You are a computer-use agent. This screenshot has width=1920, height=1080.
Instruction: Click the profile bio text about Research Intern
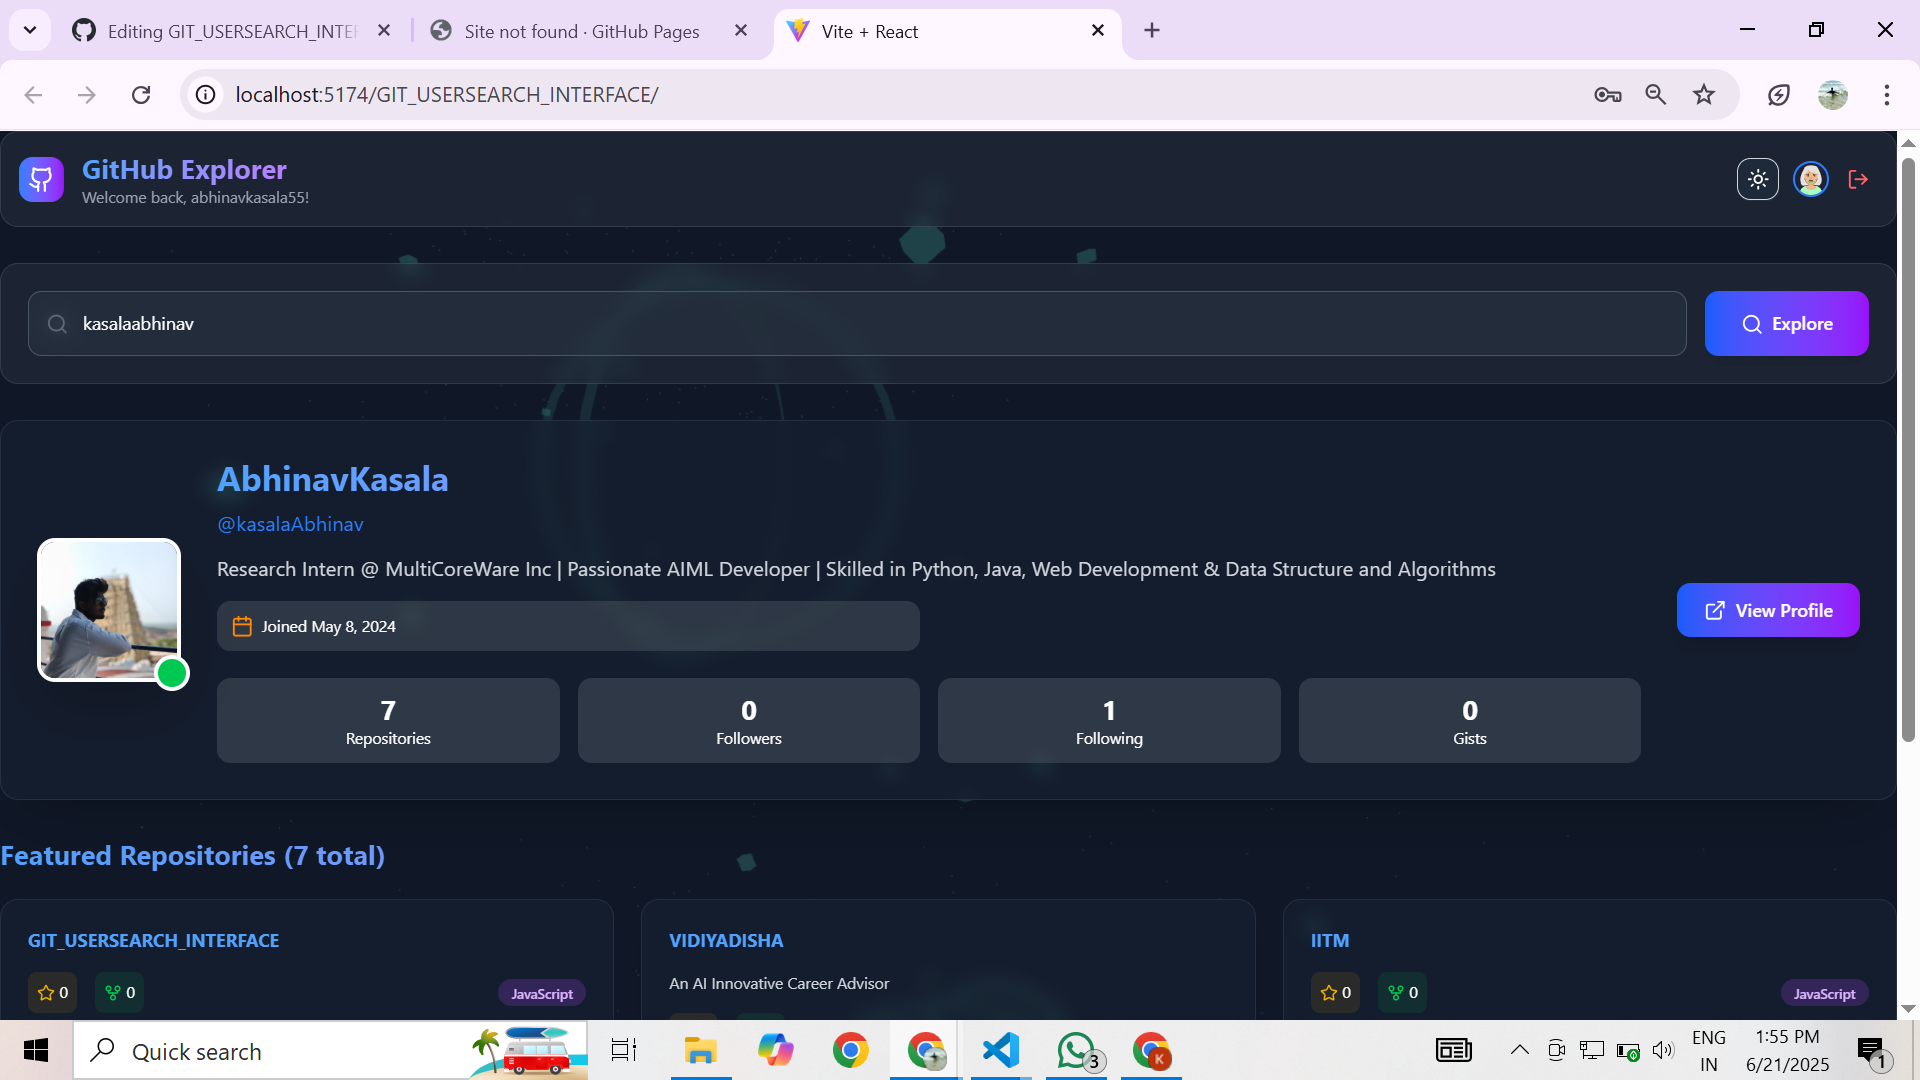click(856, 570)
